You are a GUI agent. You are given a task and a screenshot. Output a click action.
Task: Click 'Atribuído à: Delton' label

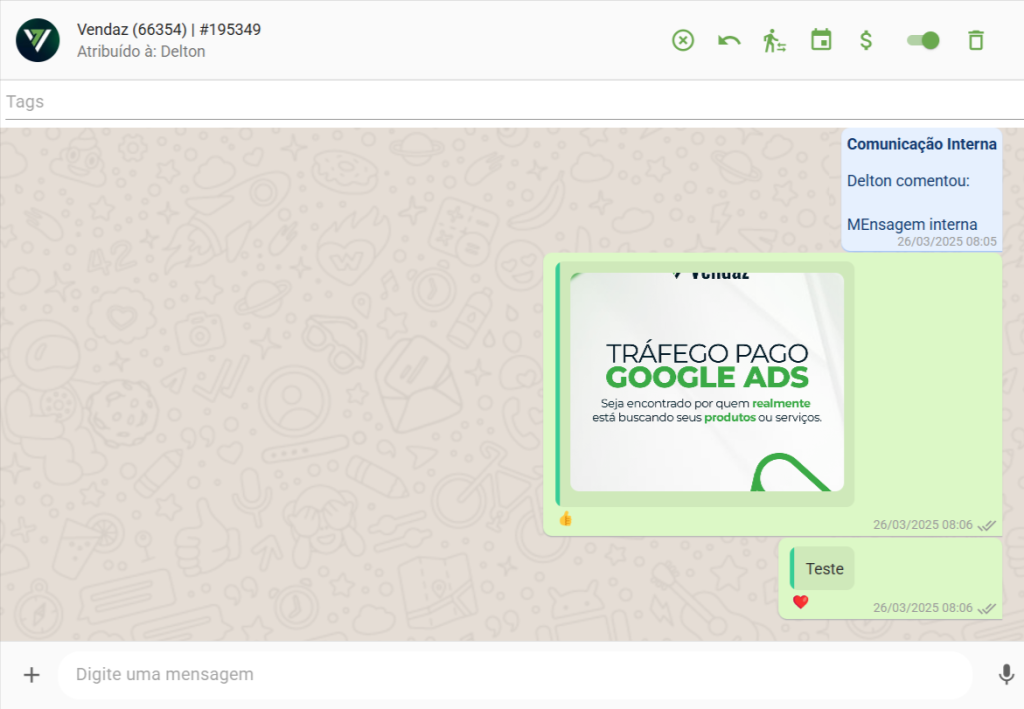141,52
